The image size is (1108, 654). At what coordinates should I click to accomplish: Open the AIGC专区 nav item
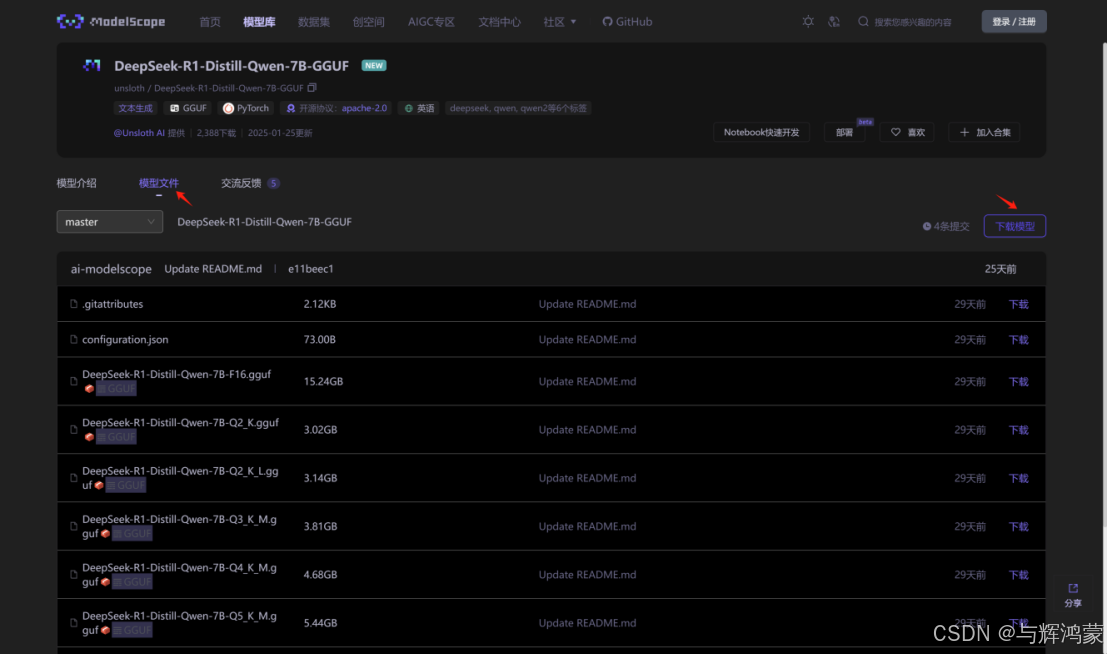click(431, 22)
